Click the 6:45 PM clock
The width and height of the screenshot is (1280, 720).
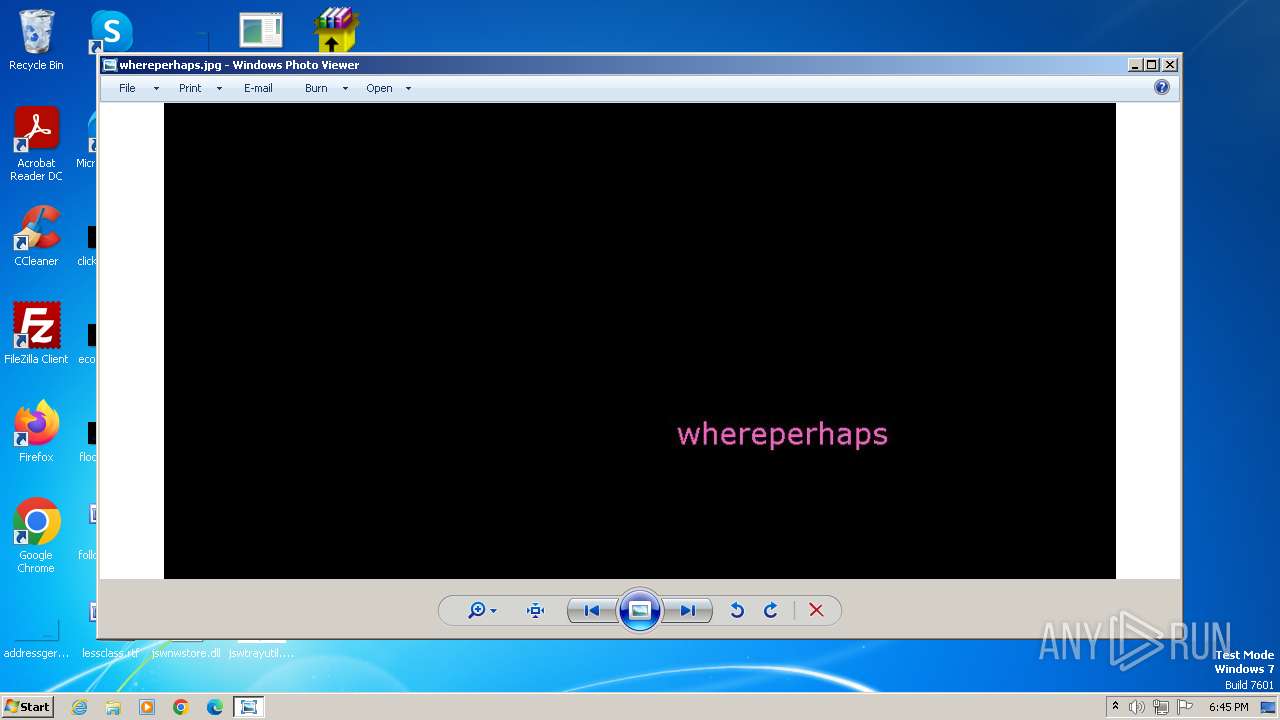point(1228,707)
